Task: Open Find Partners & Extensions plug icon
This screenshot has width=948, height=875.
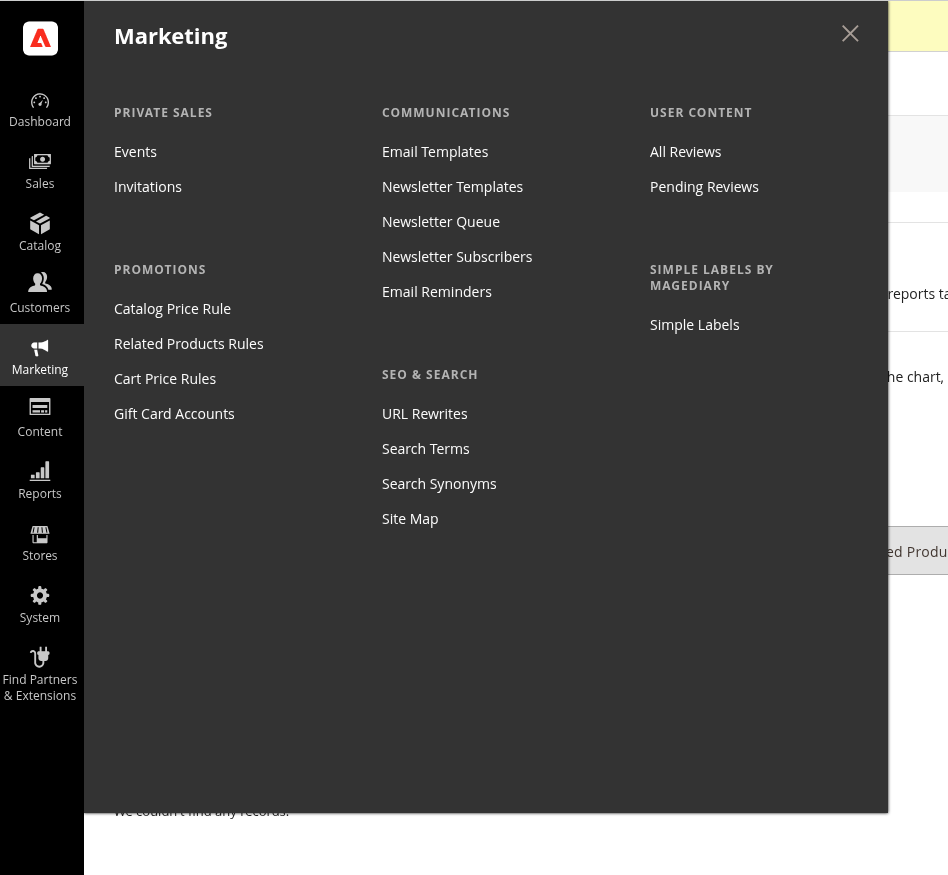Action: pos(40,657)
